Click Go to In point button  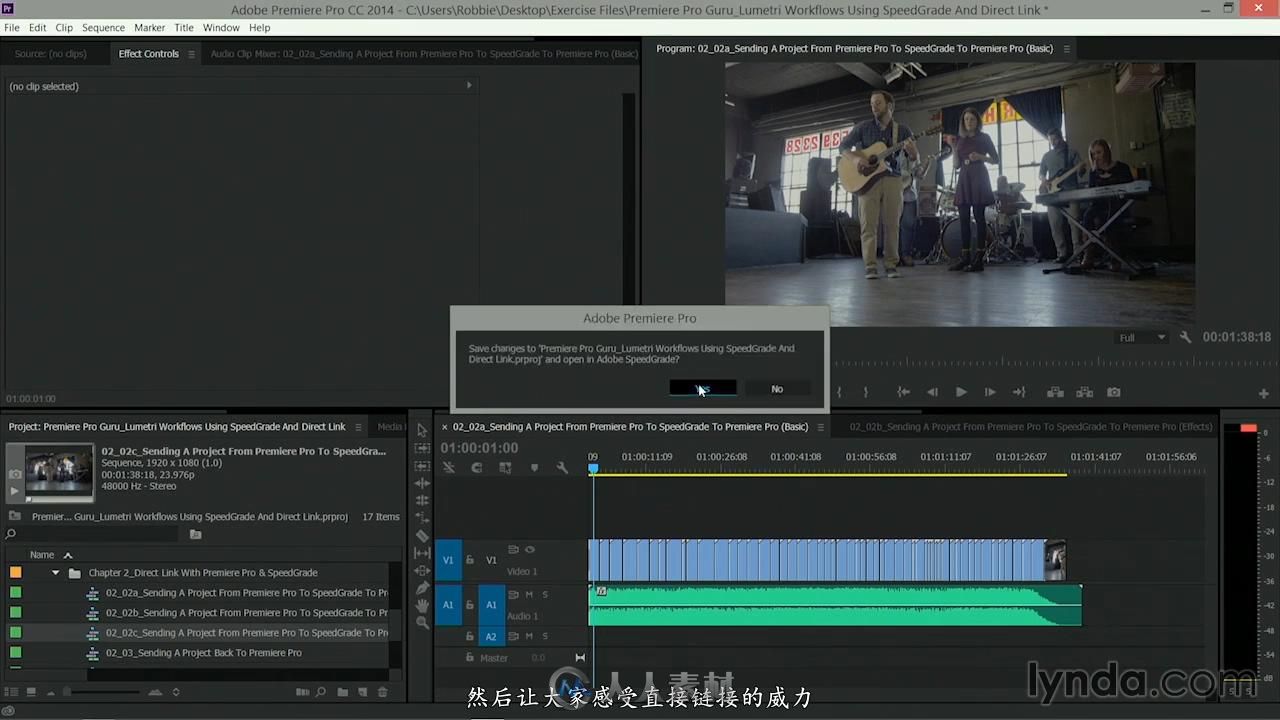click(x=903, y=392)
